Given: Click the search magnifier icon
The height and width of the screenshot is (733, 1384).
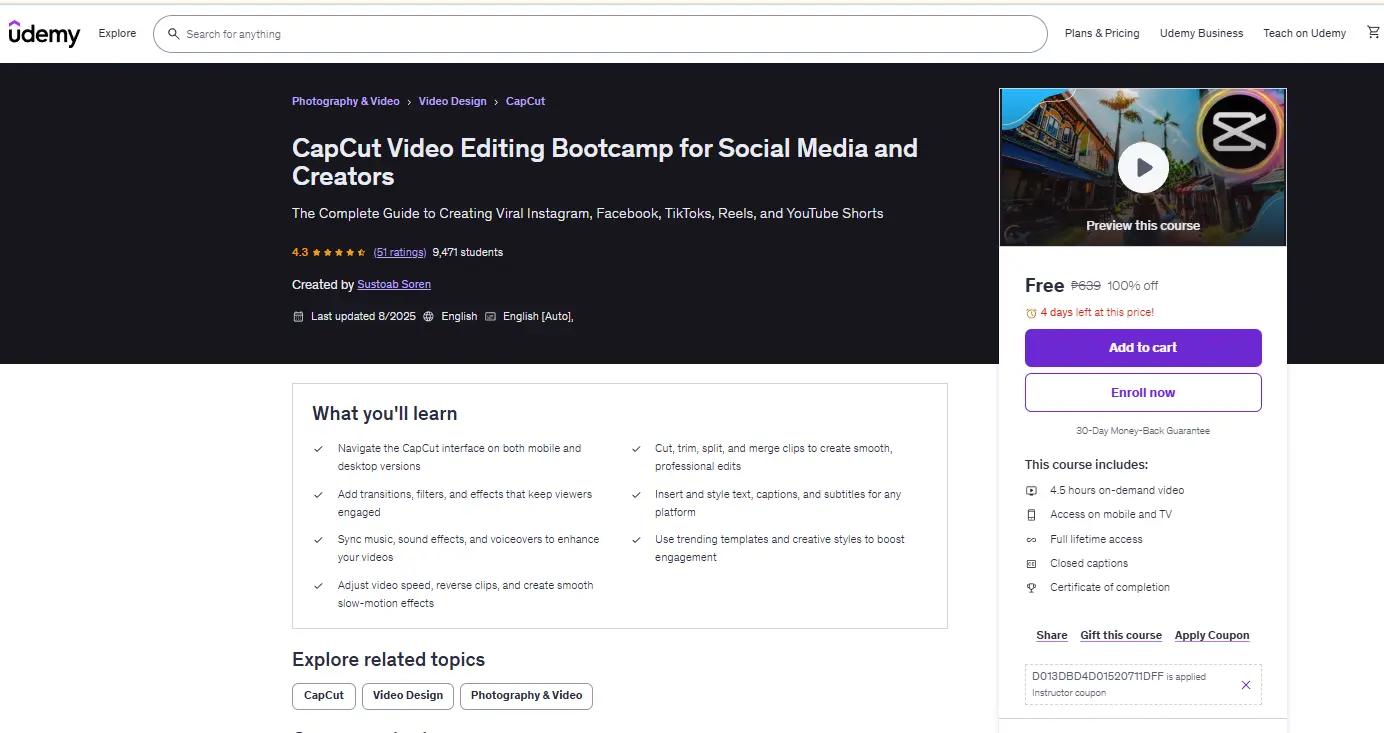Looking at the screenshot, I should pyautogui.click(x=174, y=34).
